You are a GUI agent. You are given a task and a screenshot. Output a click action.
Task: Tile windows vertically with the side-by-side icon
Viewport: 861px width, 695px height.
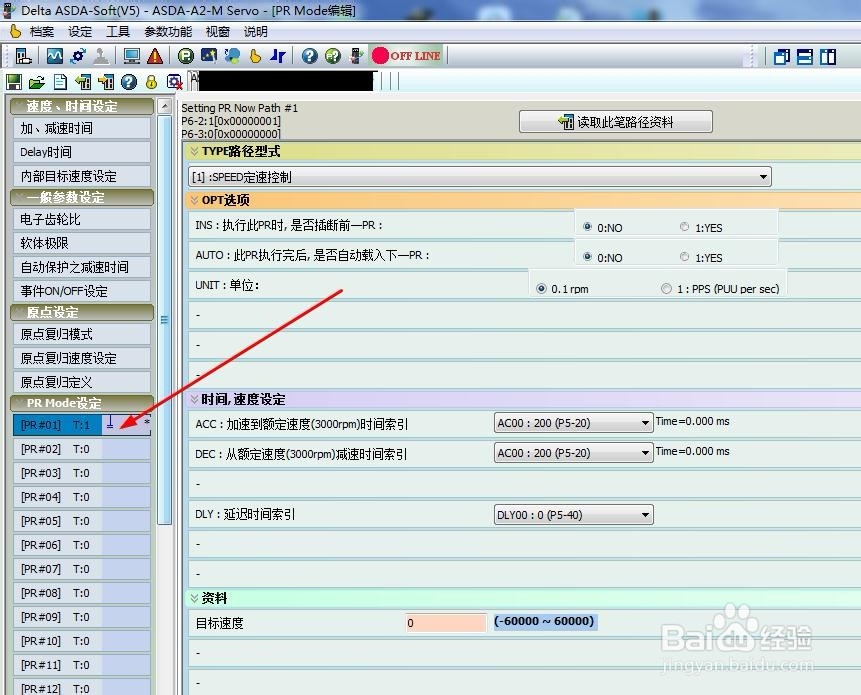[828, 57]
